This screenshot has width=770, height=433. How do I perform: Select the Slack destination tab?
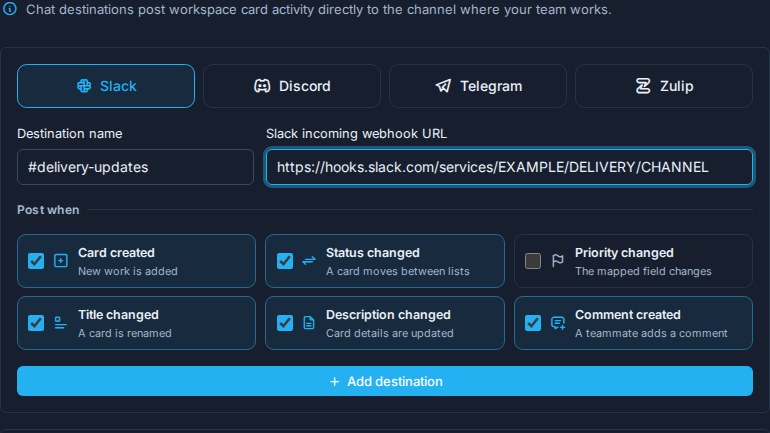tap(106, 86)
